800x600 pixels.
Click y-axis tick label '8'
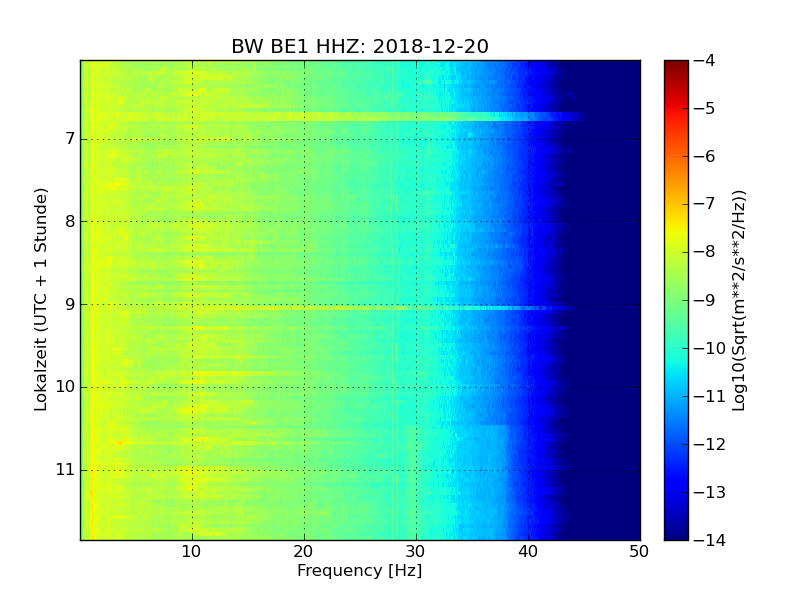pyautogui.click(x=70, y=221)
